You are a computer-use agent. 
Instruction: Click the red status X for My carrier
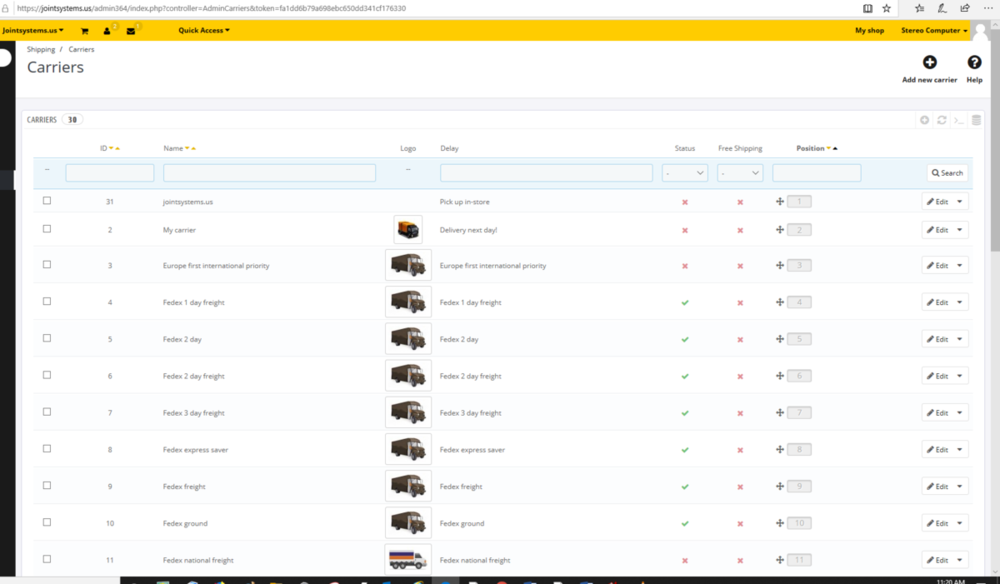685,230
